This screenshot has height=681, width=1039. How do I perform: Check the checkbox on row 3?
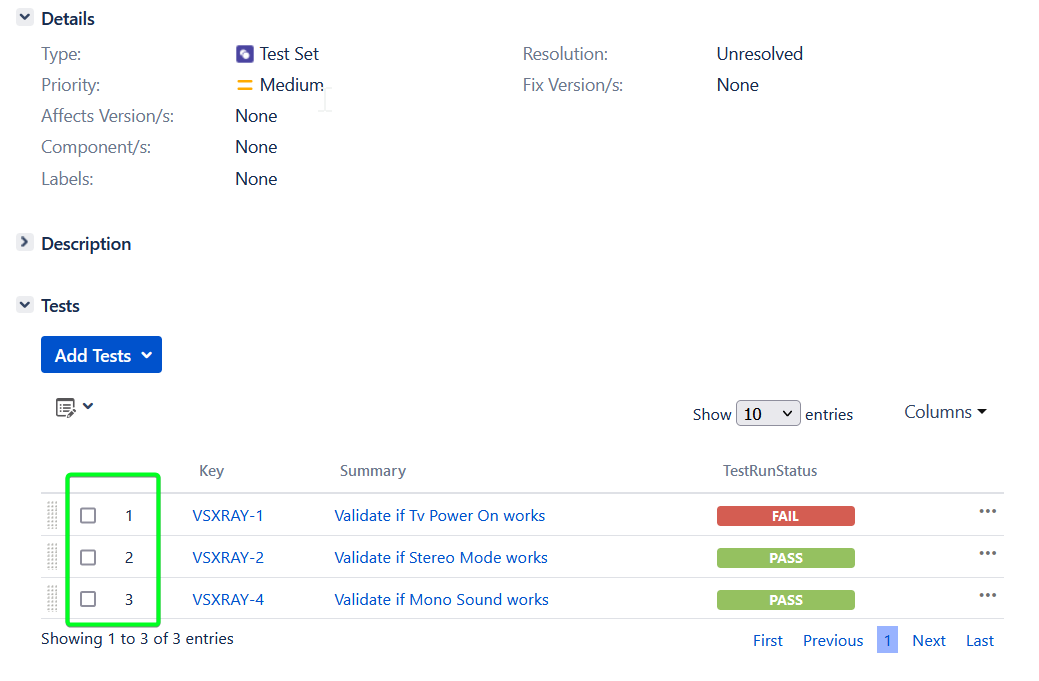click(88, 599)
